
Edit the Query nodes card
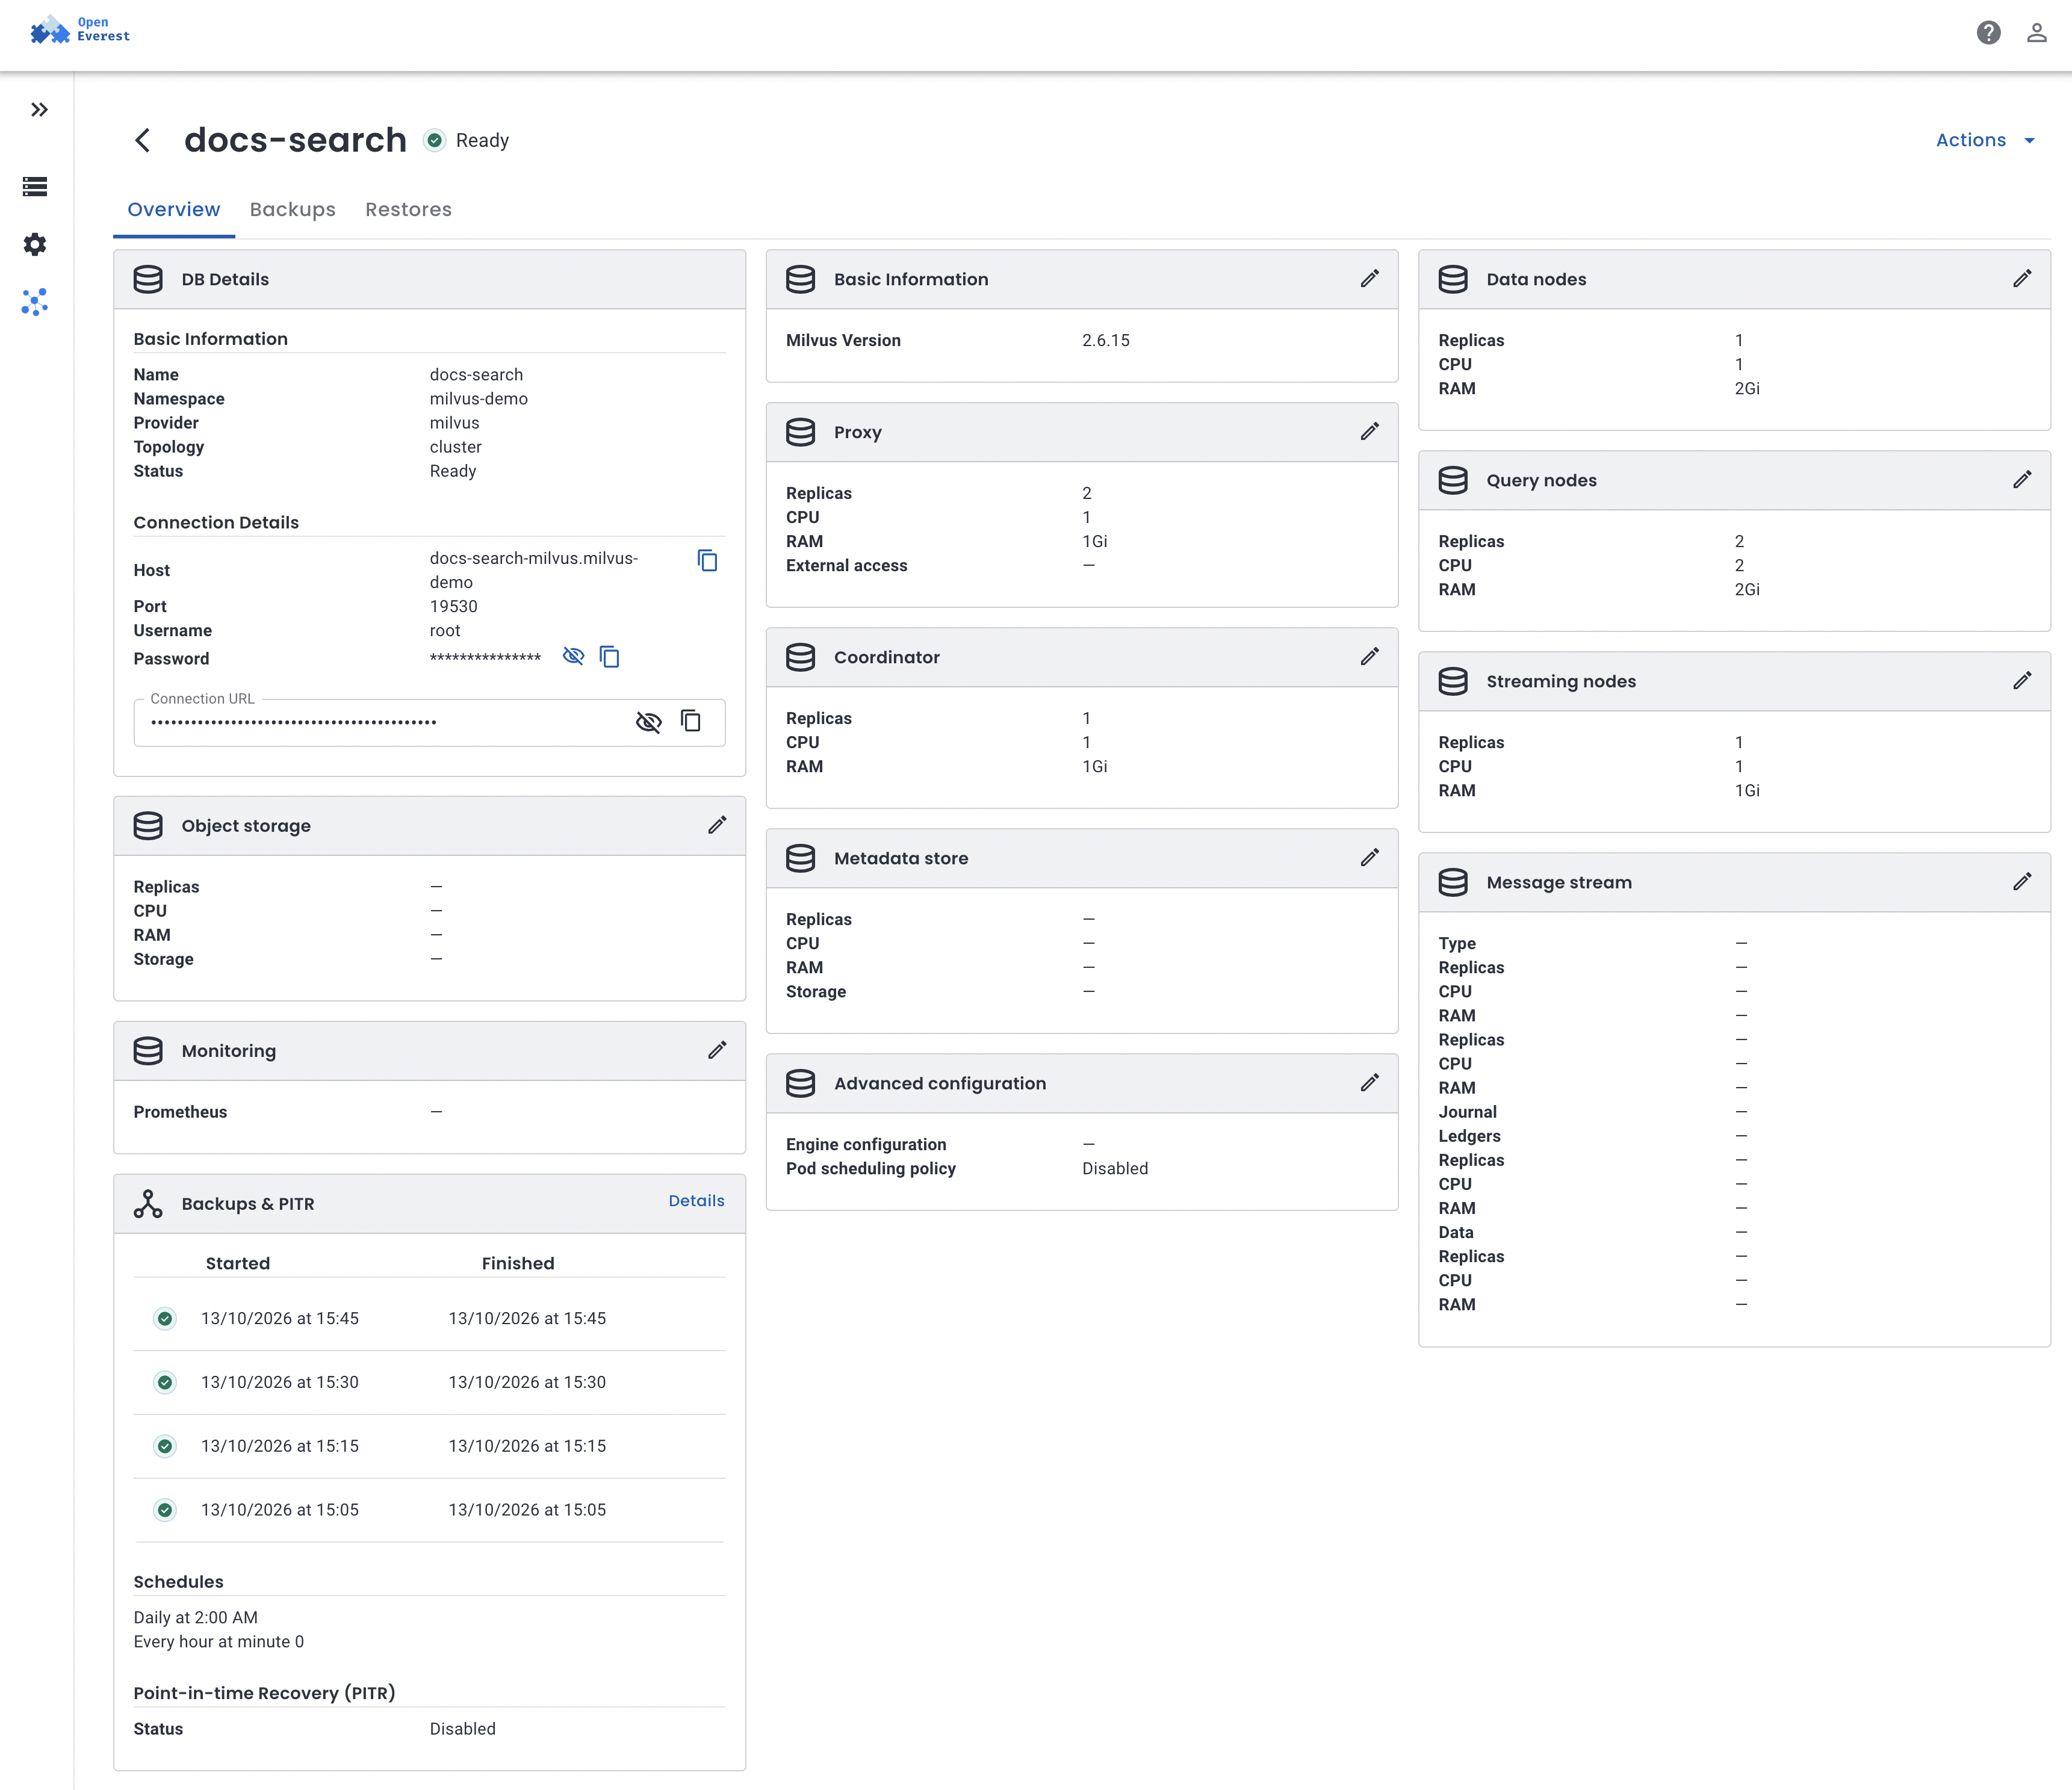tap(2022, 480)
